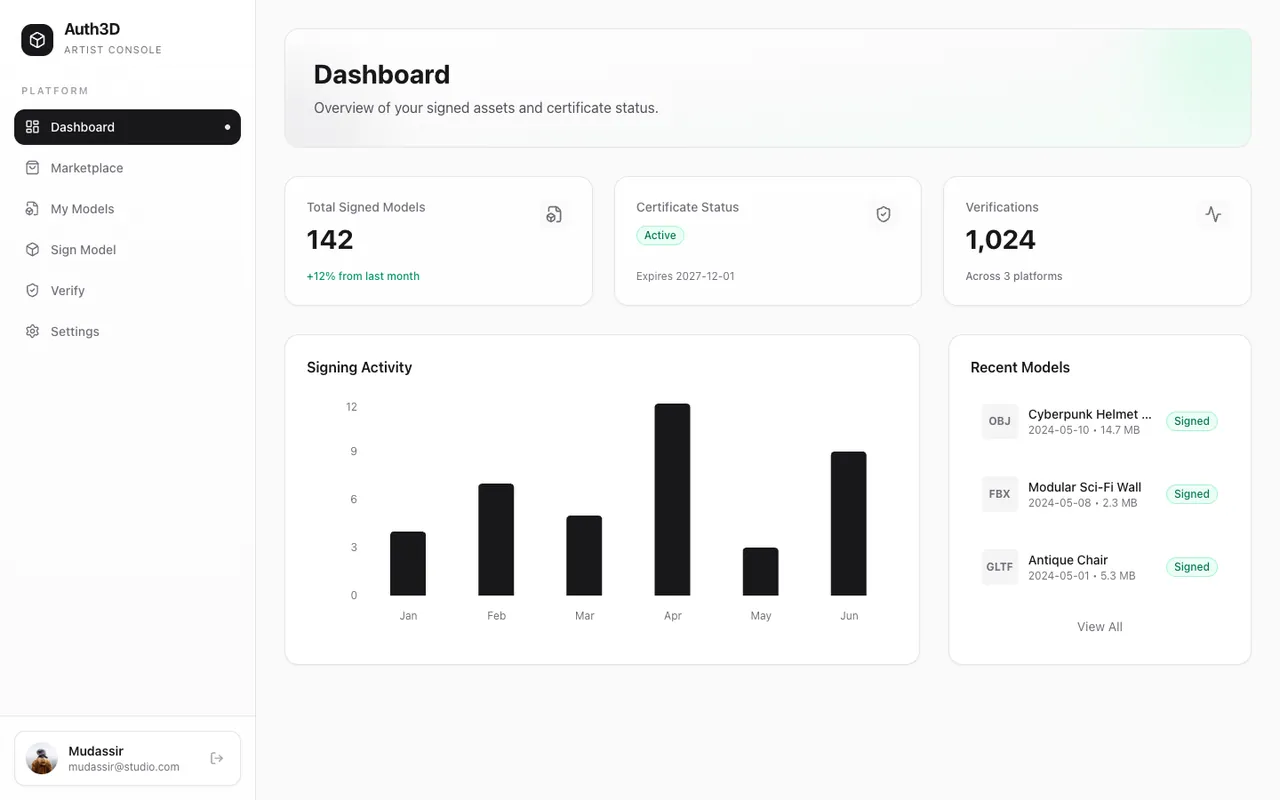Viewport: 1280px width, 800px height.
Task: Navigate to the Verify page
Action: (x=127, y=291)
